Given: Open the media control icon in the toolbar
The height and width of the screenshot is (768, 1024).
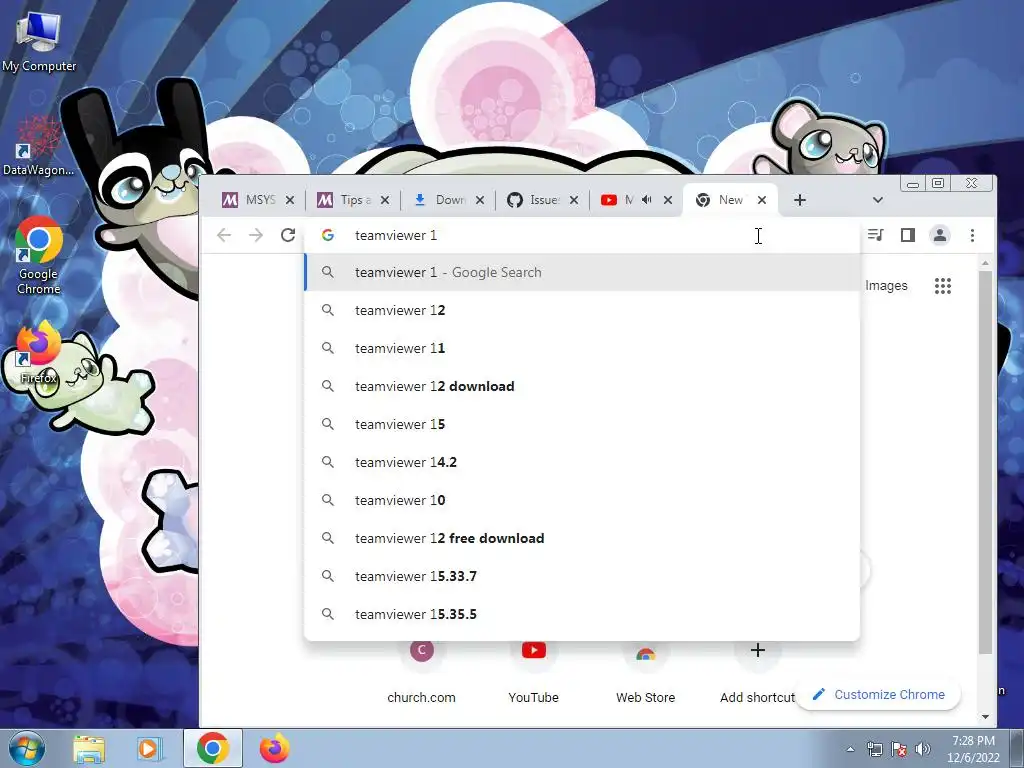Looking at the screenshot, I should click(x=876, y=235).
